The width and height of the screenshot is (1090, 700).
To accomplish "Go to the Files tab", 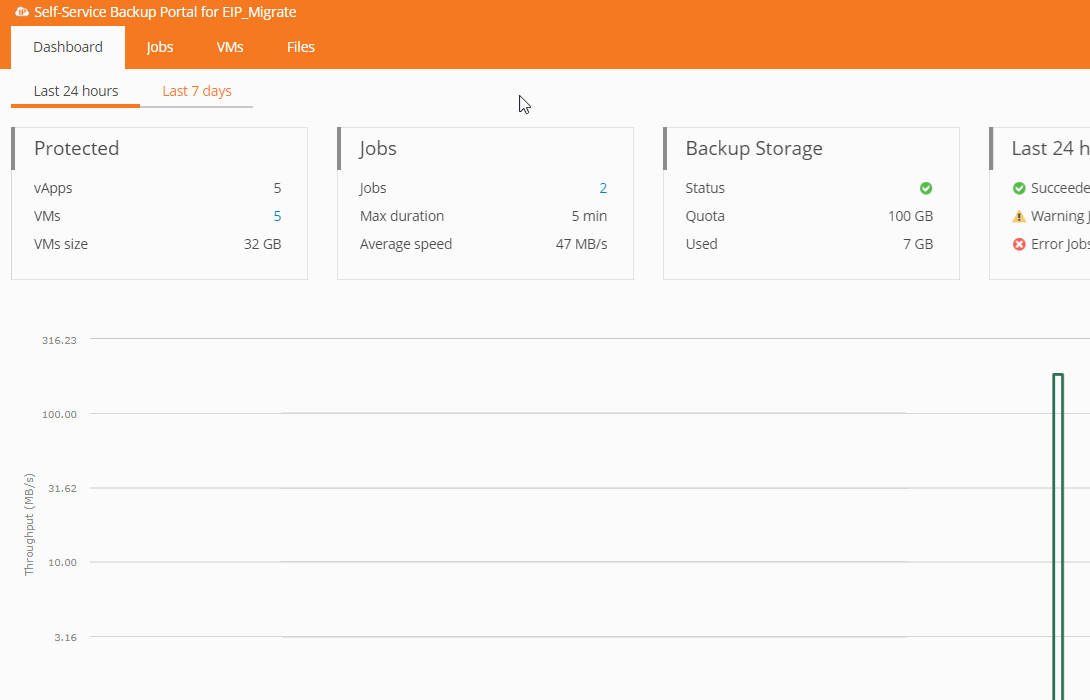I will tap(301, 47).
